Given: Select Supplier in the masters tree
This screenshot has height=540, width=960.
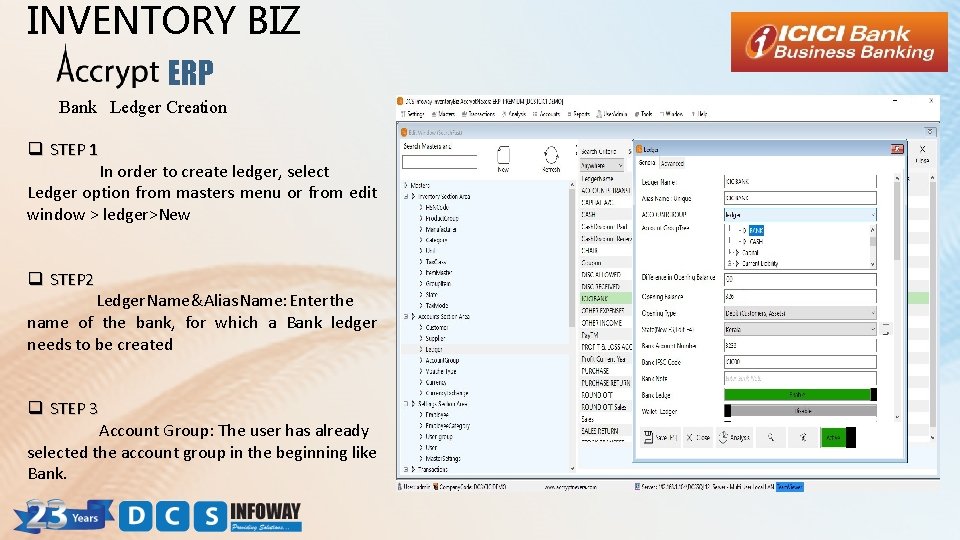Looking at the screenshot, I should pyautogui.click(x=435, y=339).
